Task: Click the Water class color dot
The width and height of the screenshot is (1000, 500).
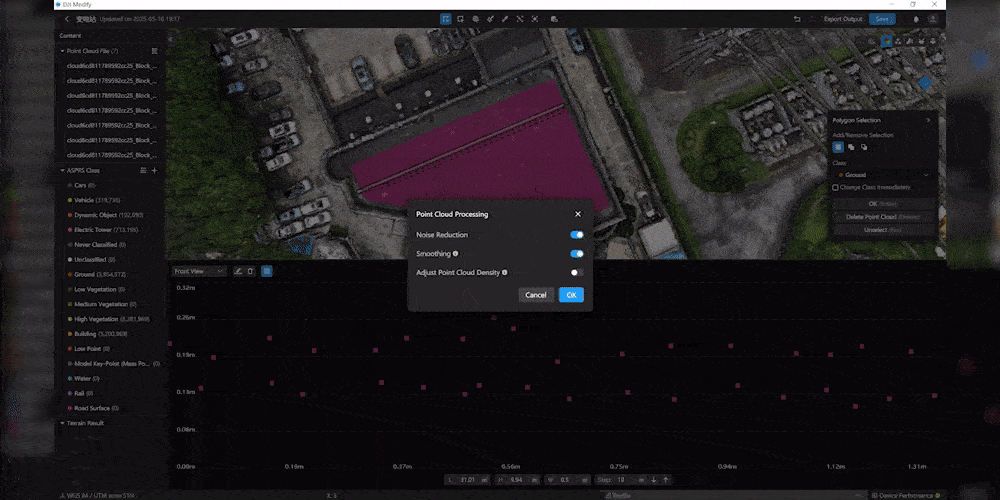Action: 70,378
